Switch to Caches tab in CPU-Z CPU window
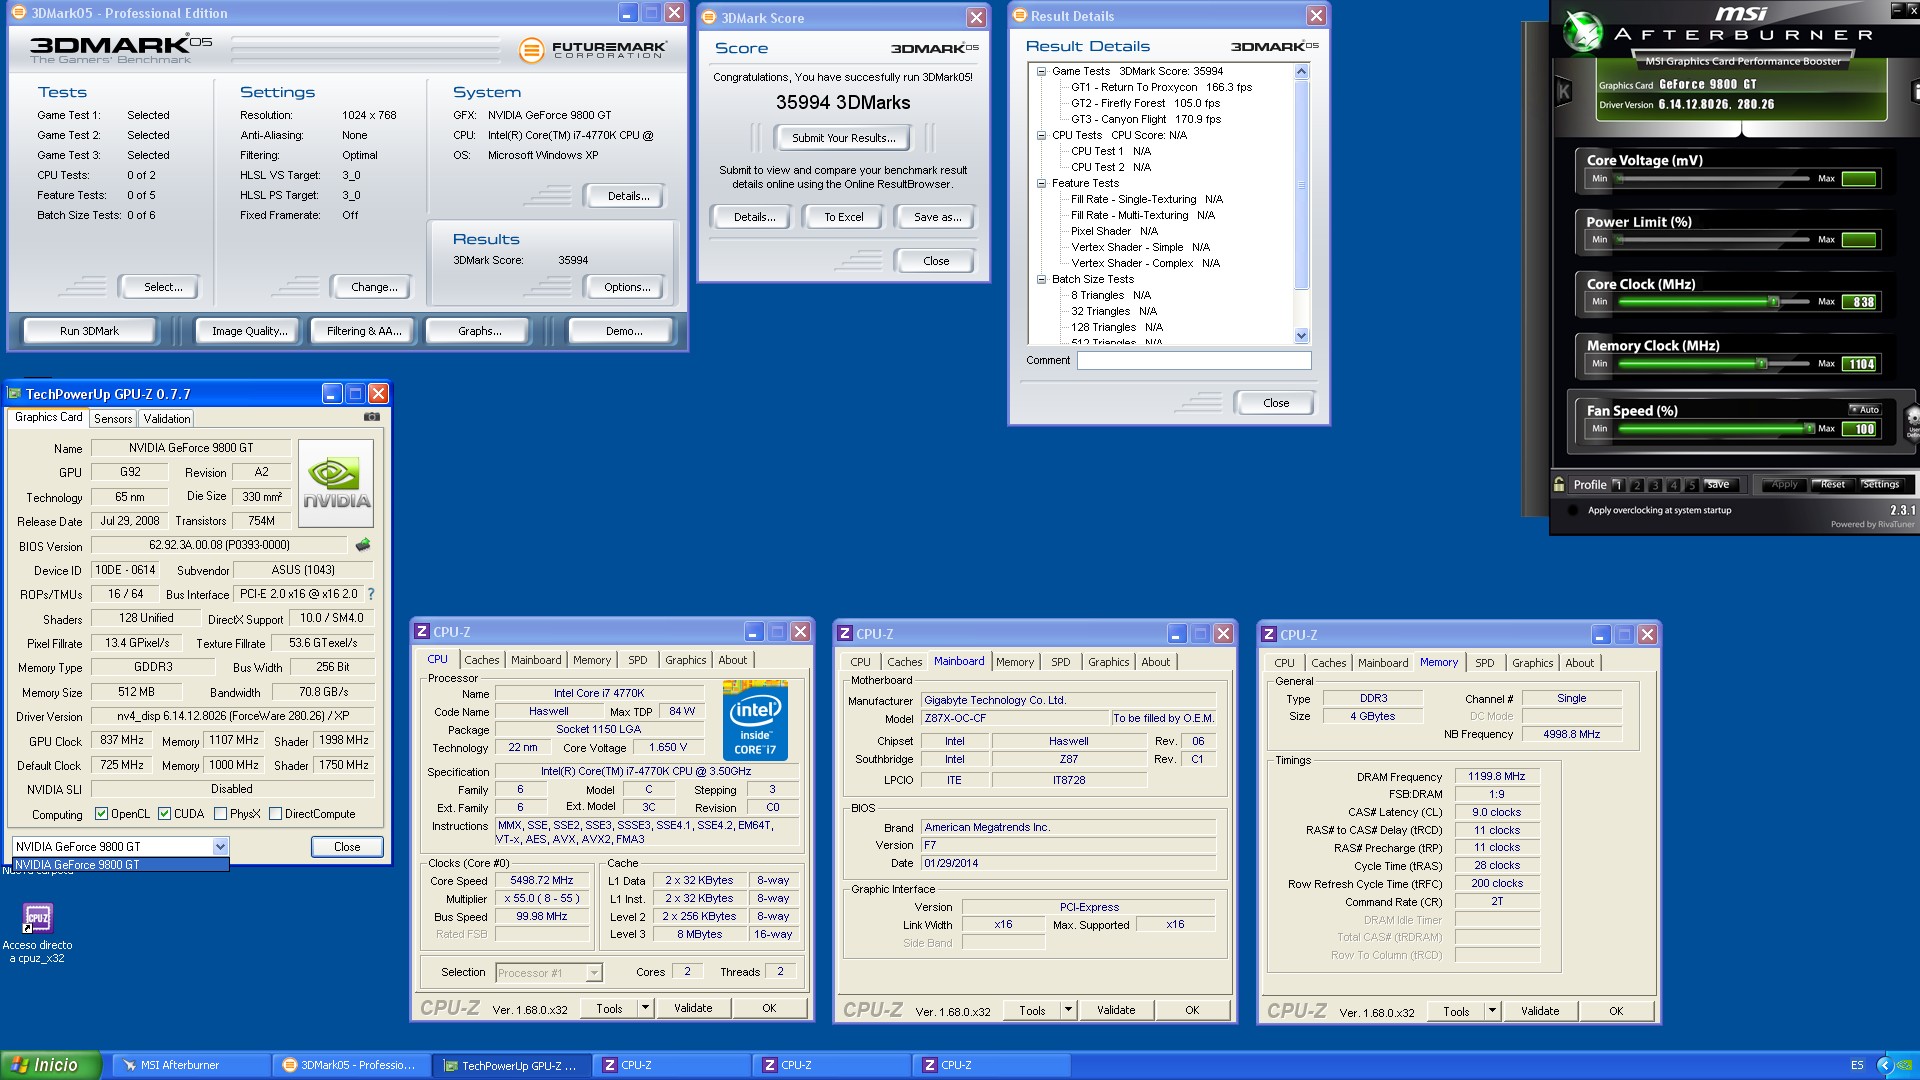Screen dimensions: 1920x1080 click(x=481, y=660)
